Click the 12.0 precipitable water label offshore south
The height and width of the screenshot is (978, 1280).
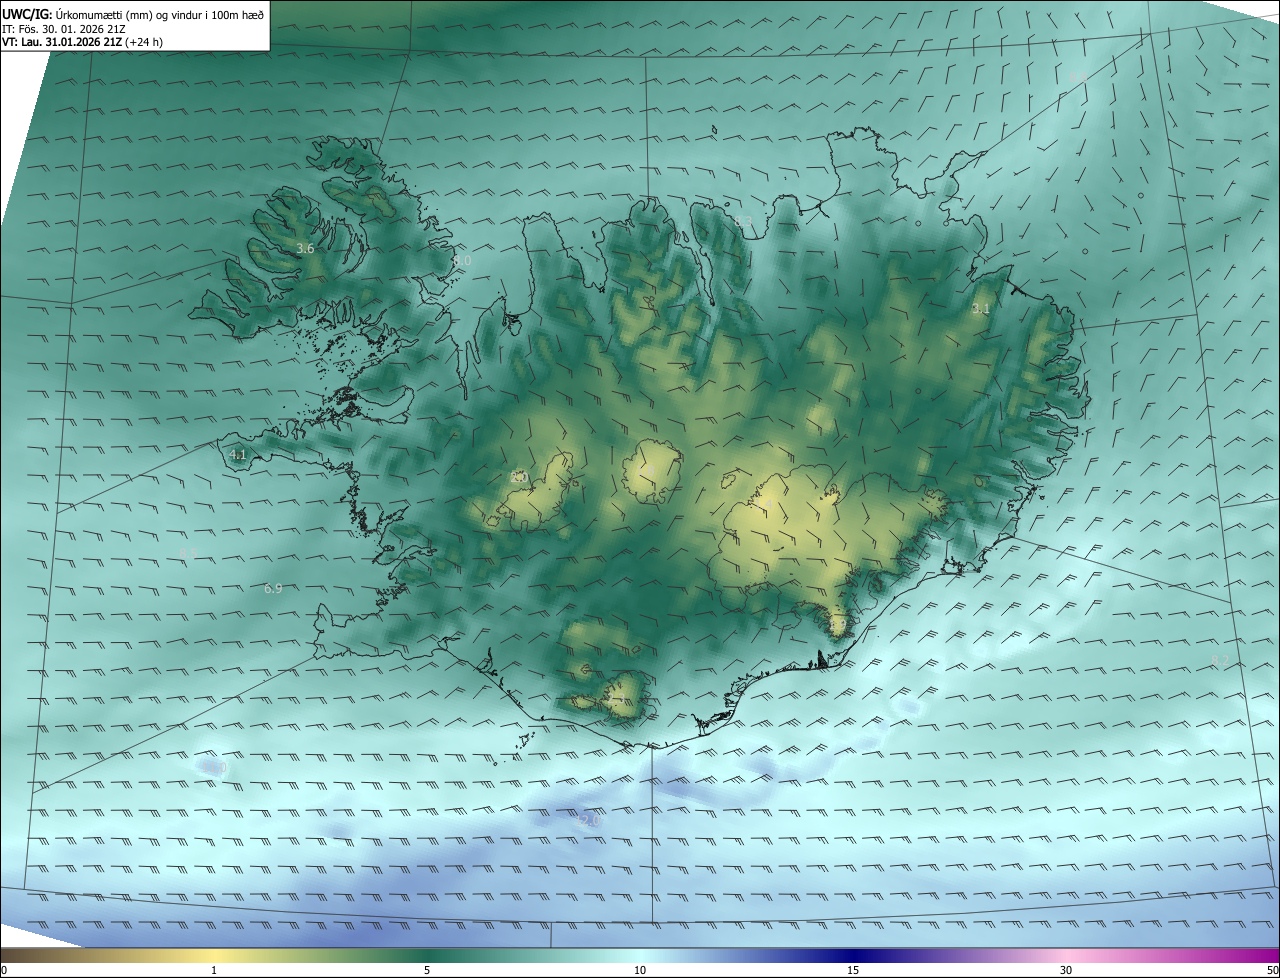coord(587,820)
